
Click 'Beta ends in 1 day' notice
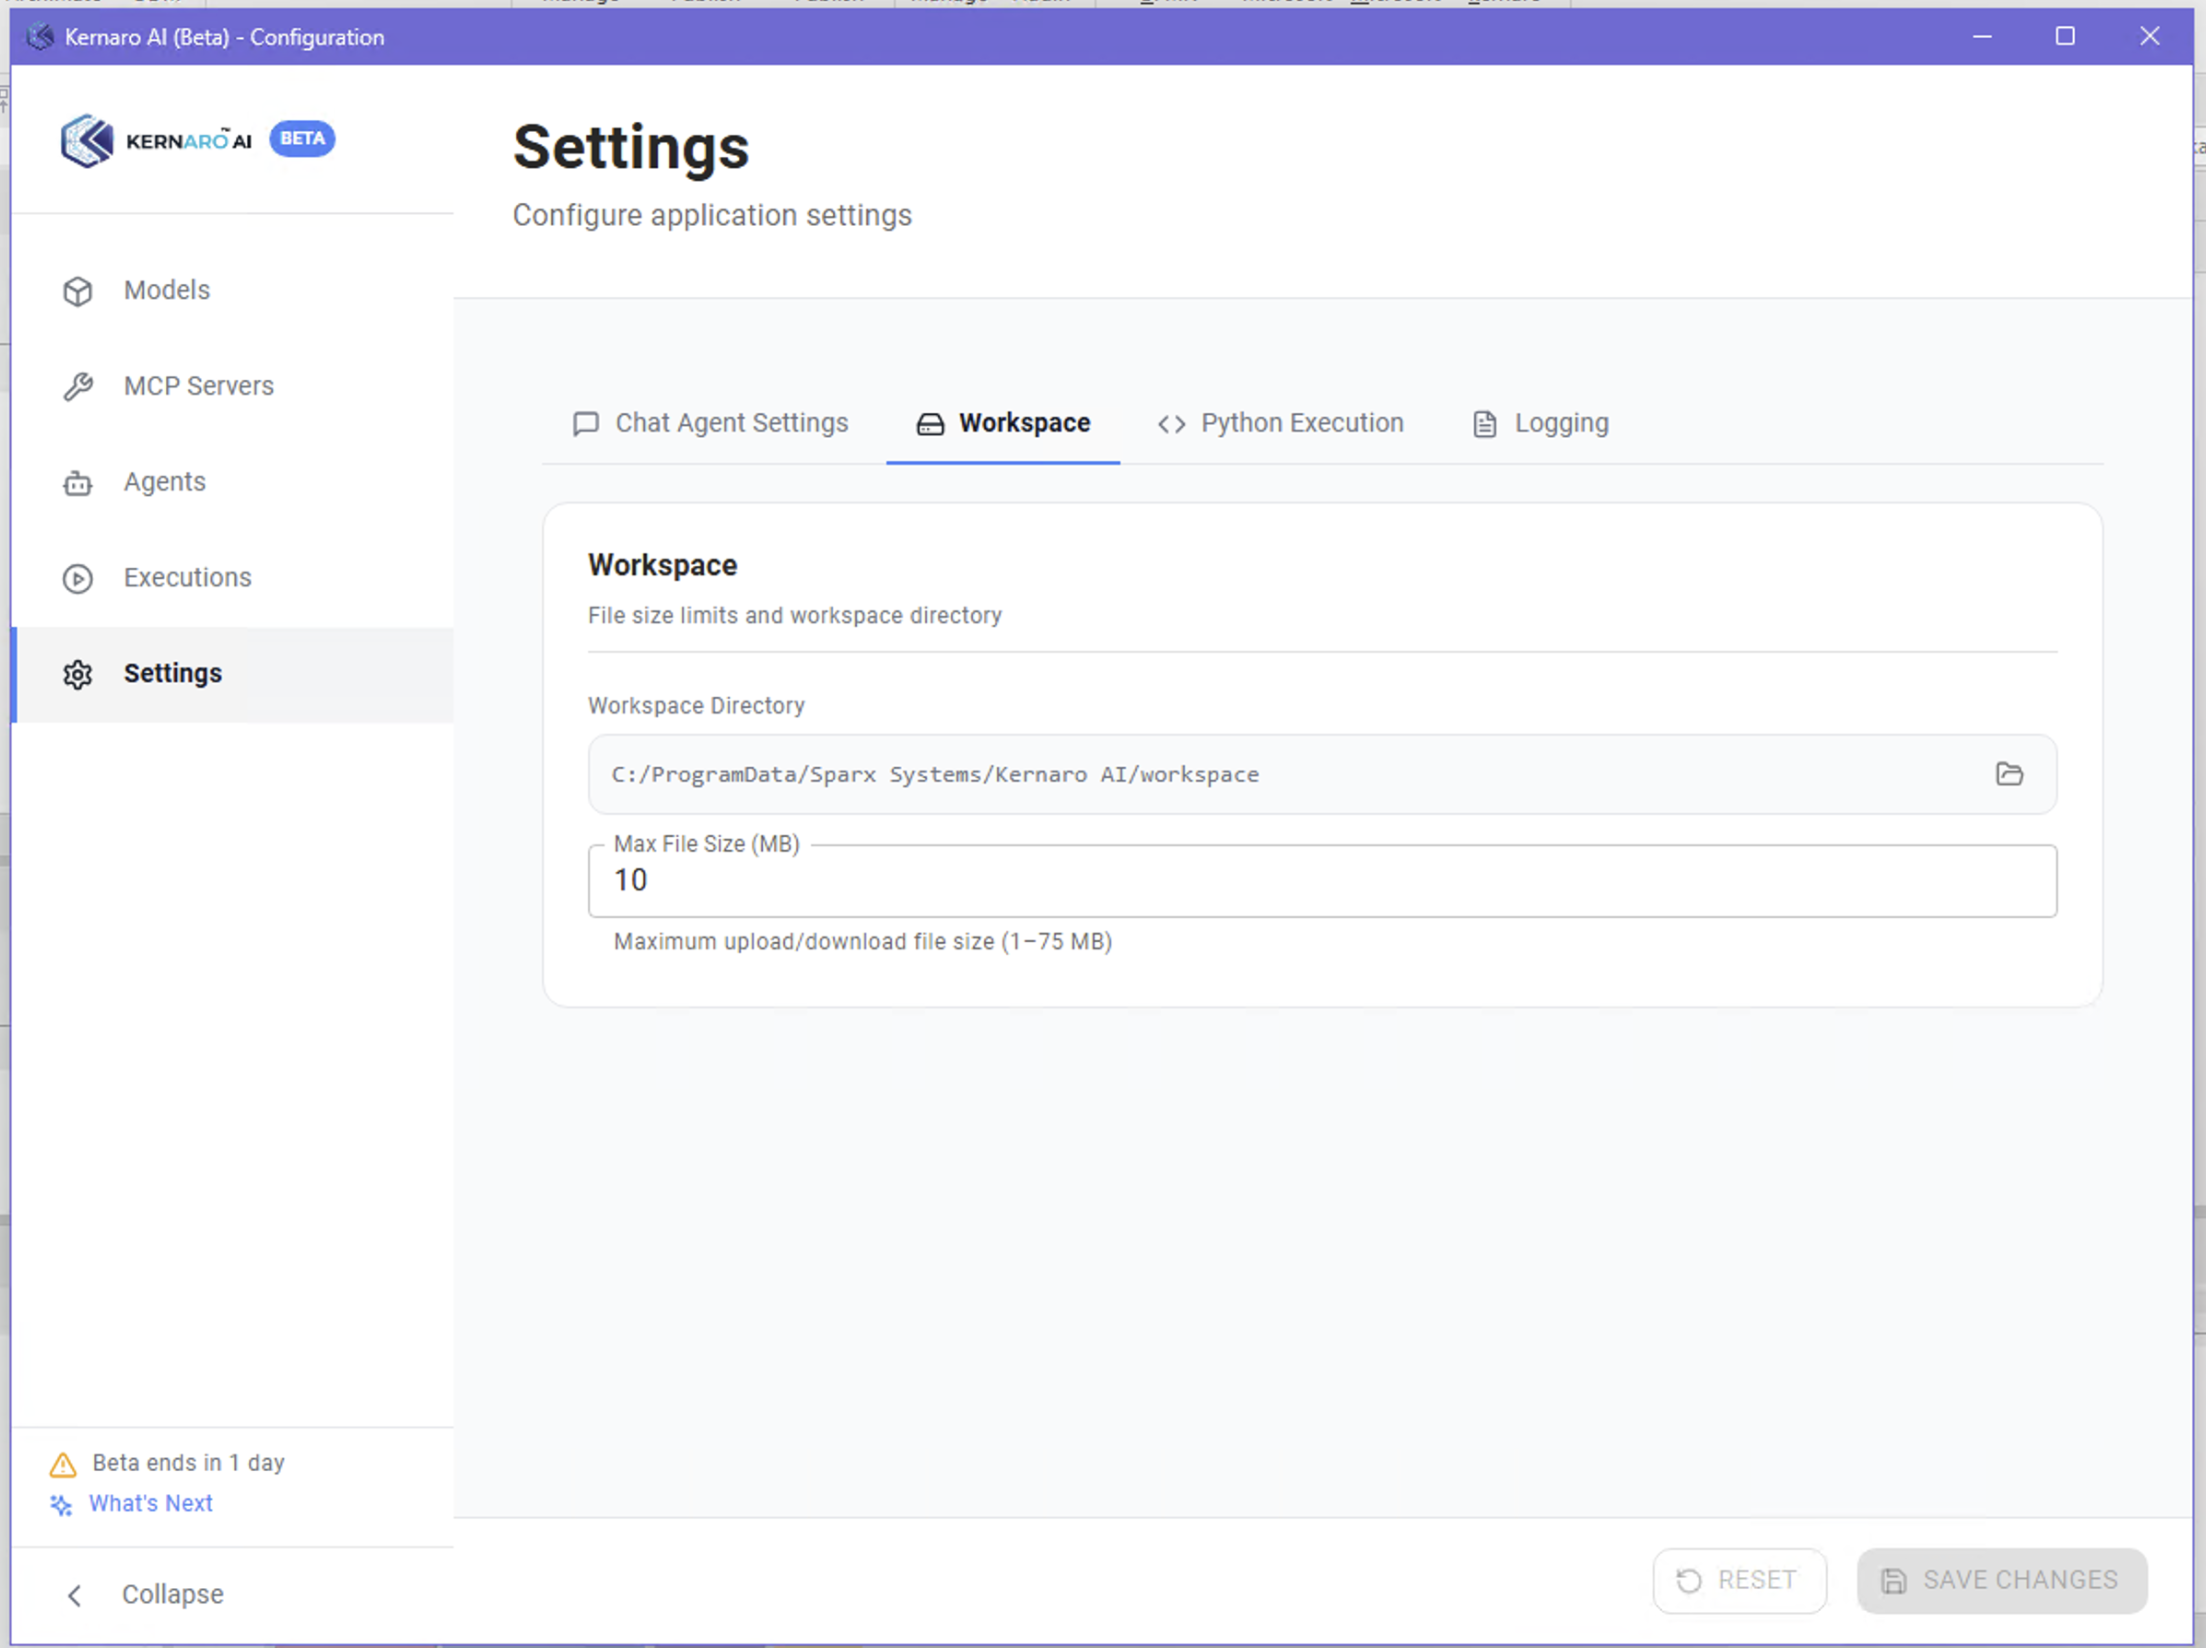(189, 1463)
